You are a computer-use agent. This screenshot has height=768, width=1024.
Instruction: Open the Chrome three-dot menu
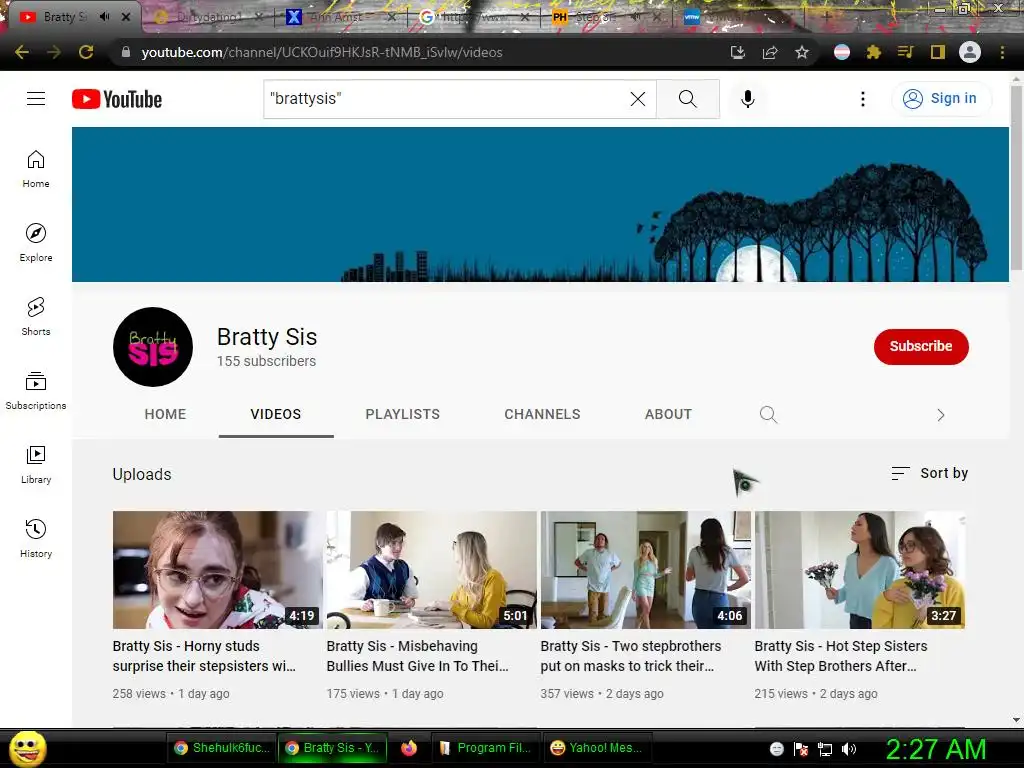pos(1002,52)
